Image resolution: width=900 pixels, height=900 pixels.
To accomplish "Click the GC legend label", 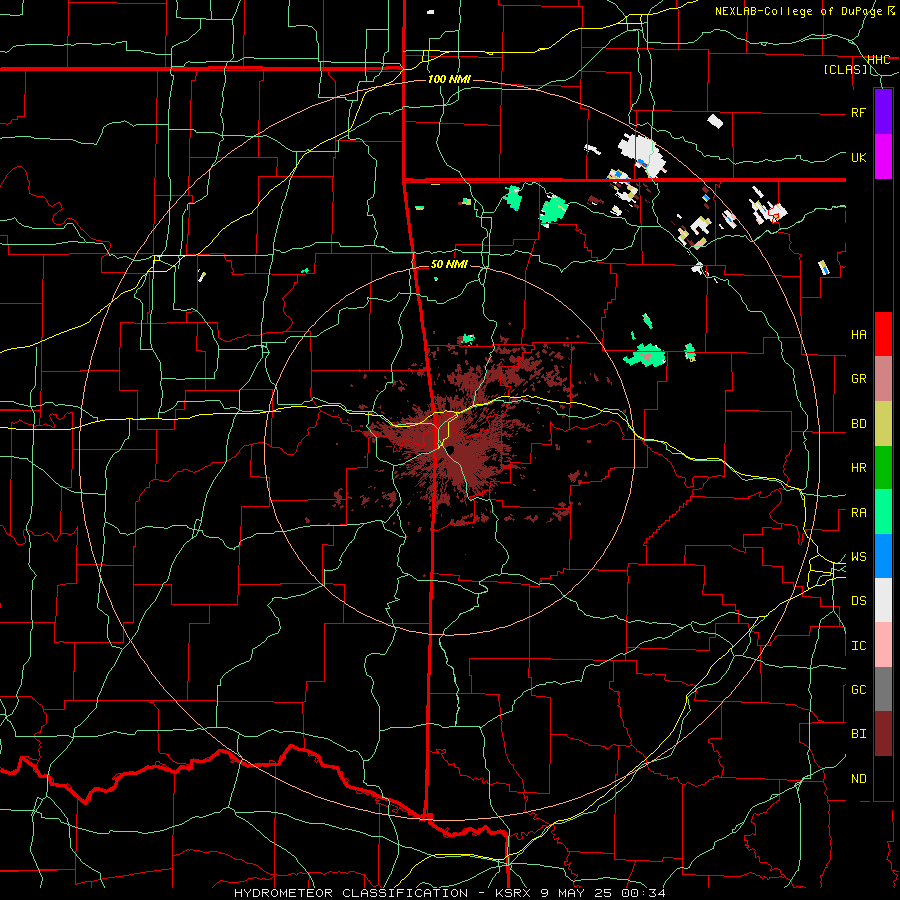I will pyautogui.click(x=859, y=690).
